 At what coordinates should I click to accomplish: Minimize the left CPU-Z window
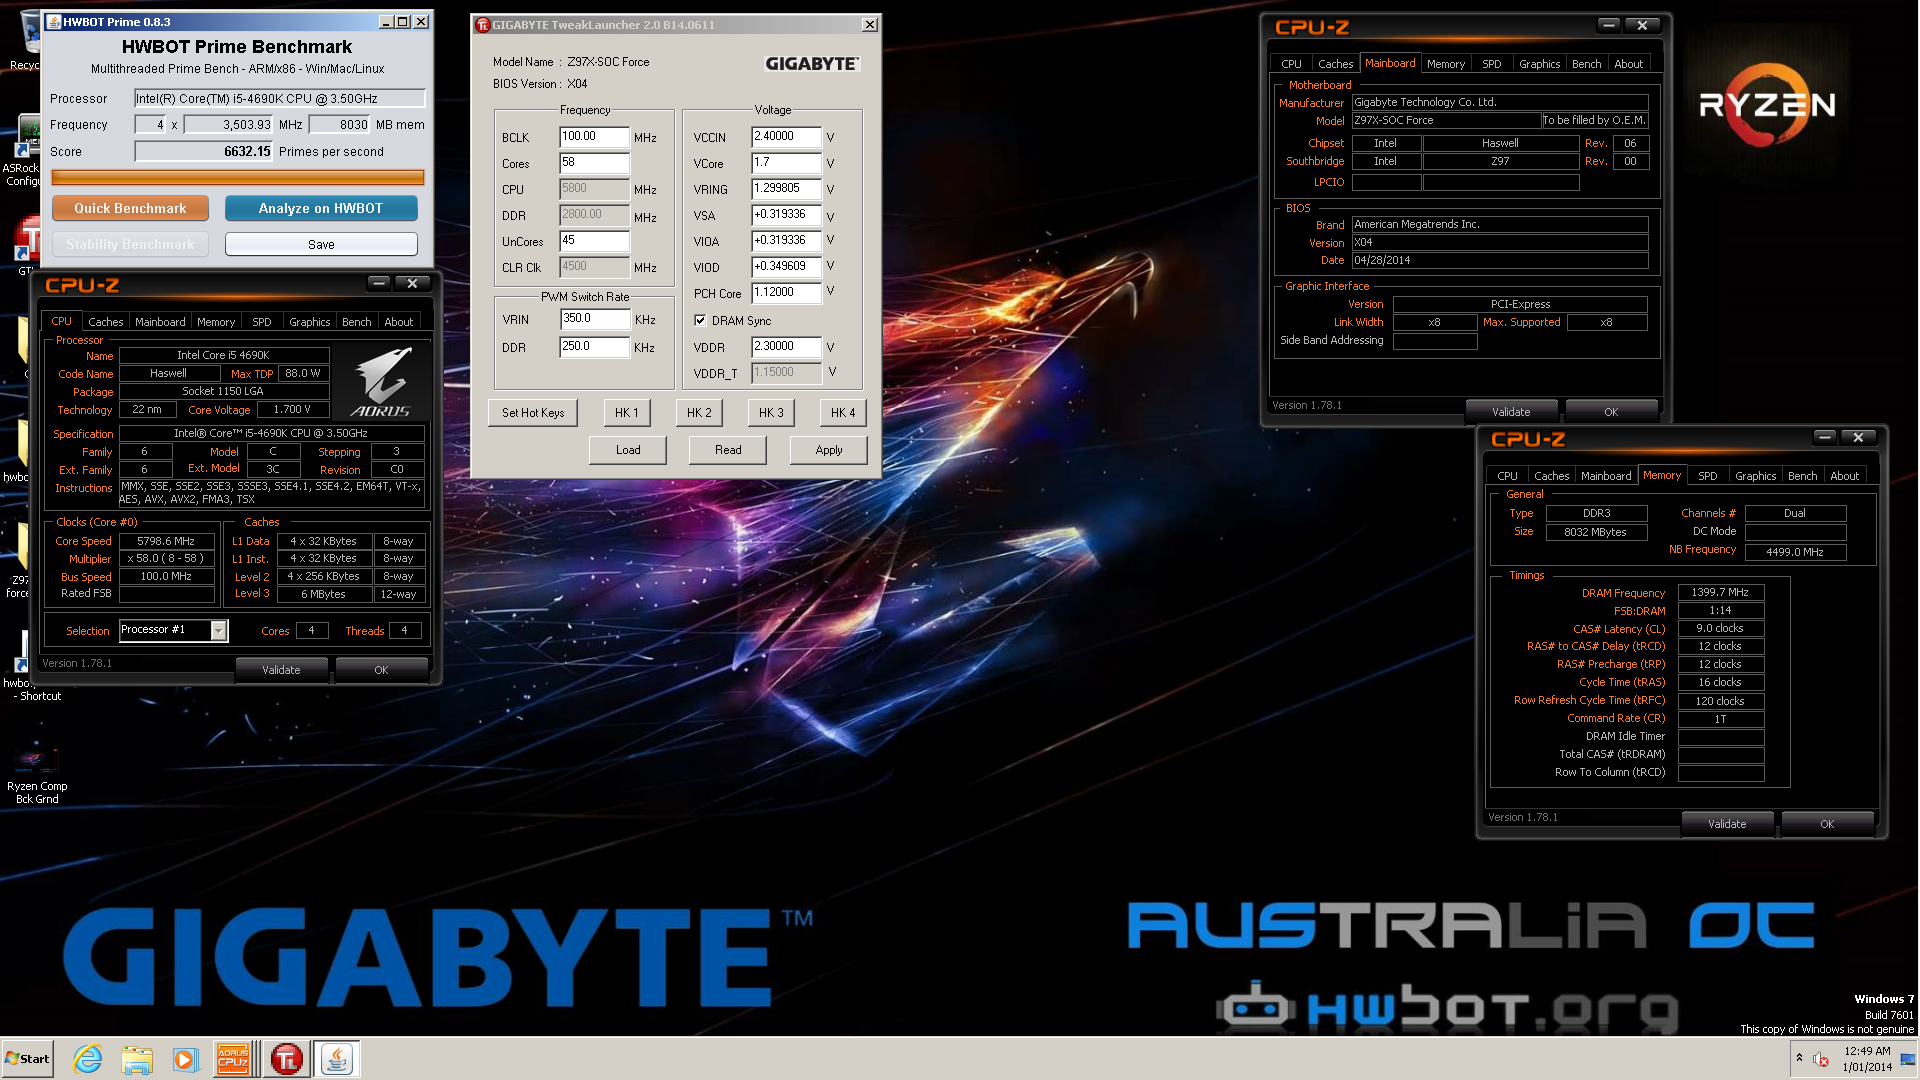point(379,284)
